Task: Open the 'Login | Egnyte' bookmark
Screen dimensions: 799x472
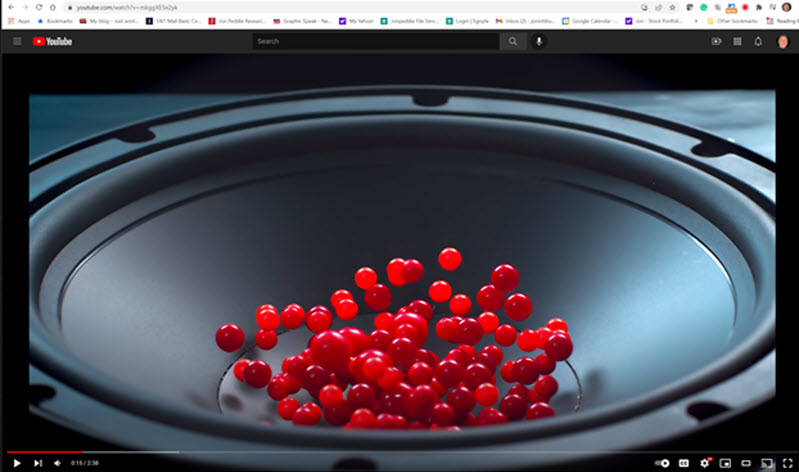Action: 467,21
